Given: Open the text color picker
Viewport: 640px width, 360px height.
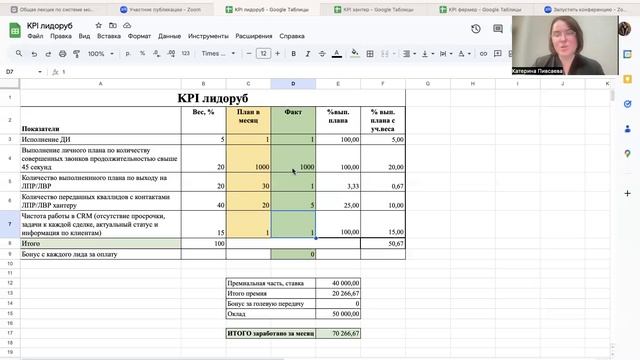Looking at the screenshot, I should pos(337,53).
